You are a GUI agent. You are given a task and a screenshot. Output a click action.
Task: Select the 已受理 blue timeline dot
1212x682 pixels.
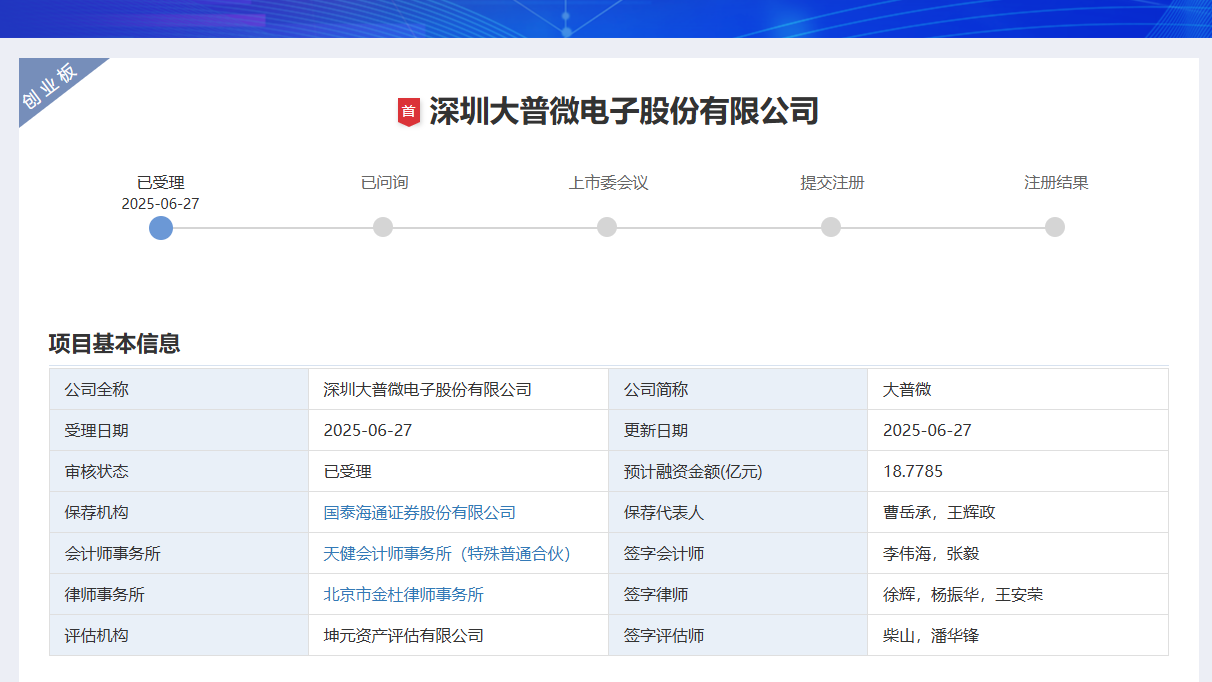[x=161, y=228]
